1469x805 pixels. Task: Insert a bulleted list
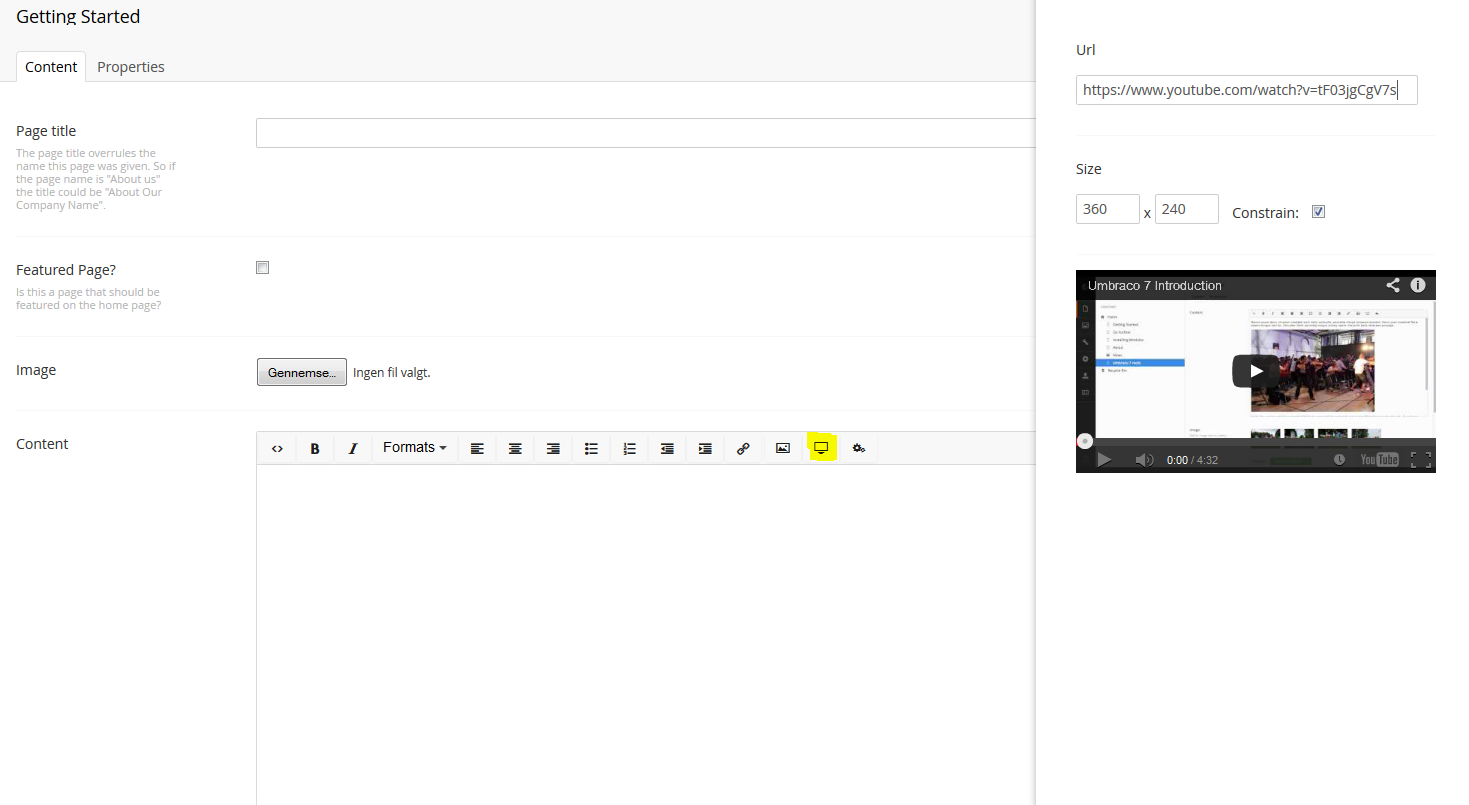591,449
